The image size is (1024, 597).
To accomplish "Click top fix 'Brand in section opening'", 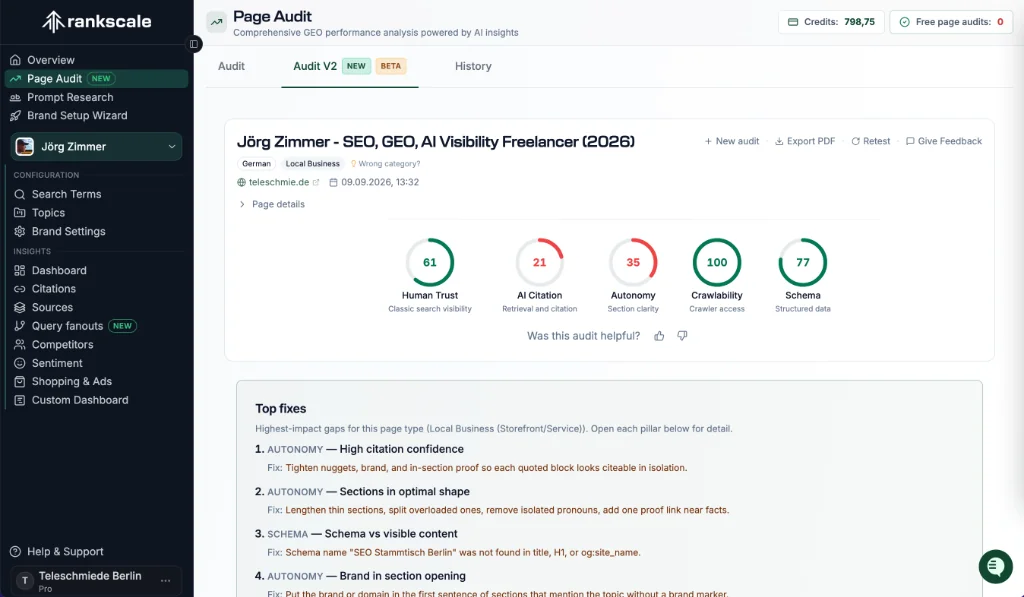I will [402, 576].
